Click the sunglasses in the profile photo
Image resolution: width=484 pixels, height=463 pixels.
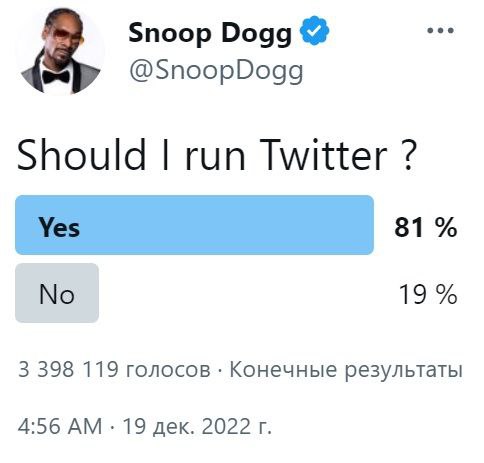(x=67, y=33)
